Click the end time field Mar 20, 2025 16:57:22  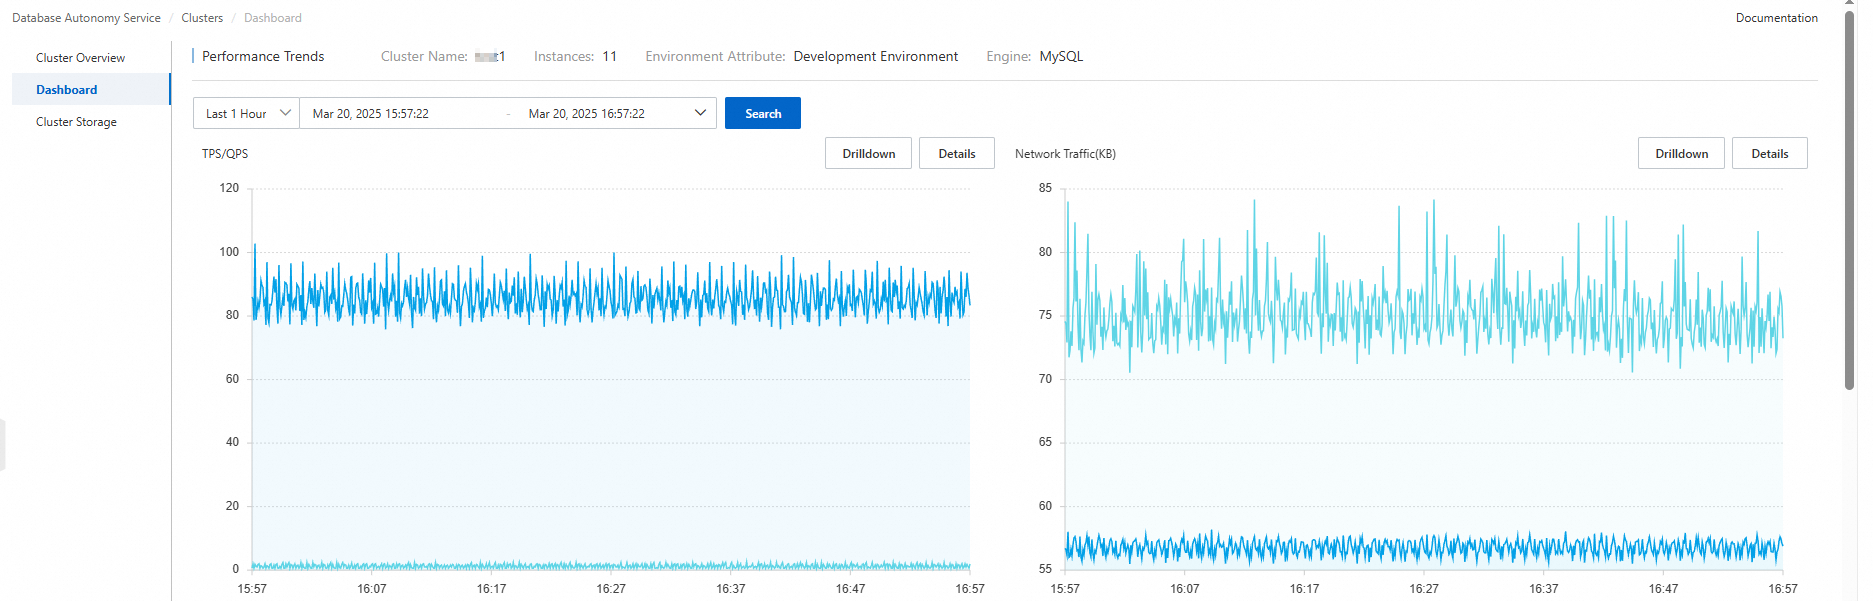587,114
